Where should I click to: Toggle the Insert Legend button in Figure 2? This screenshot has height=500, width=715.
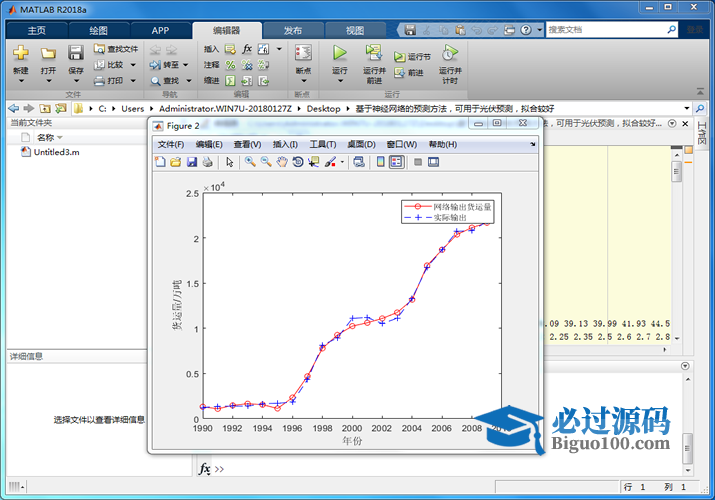[396, 162]
